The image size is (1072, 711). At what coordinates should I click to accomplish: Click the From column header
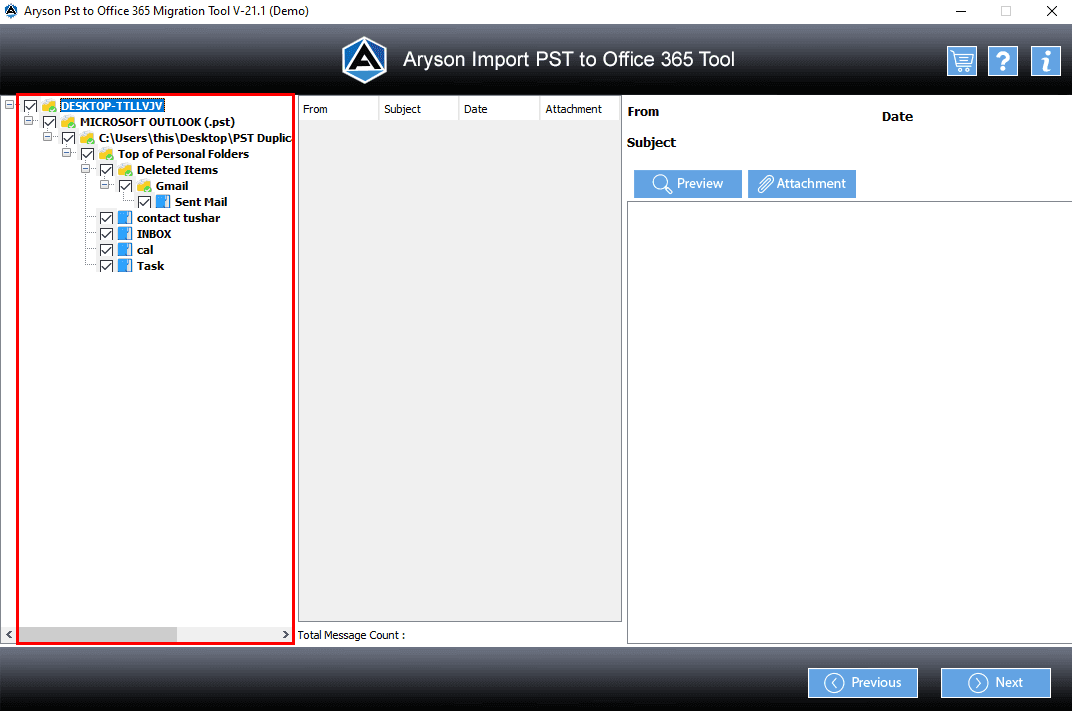(x=338, y=109)
